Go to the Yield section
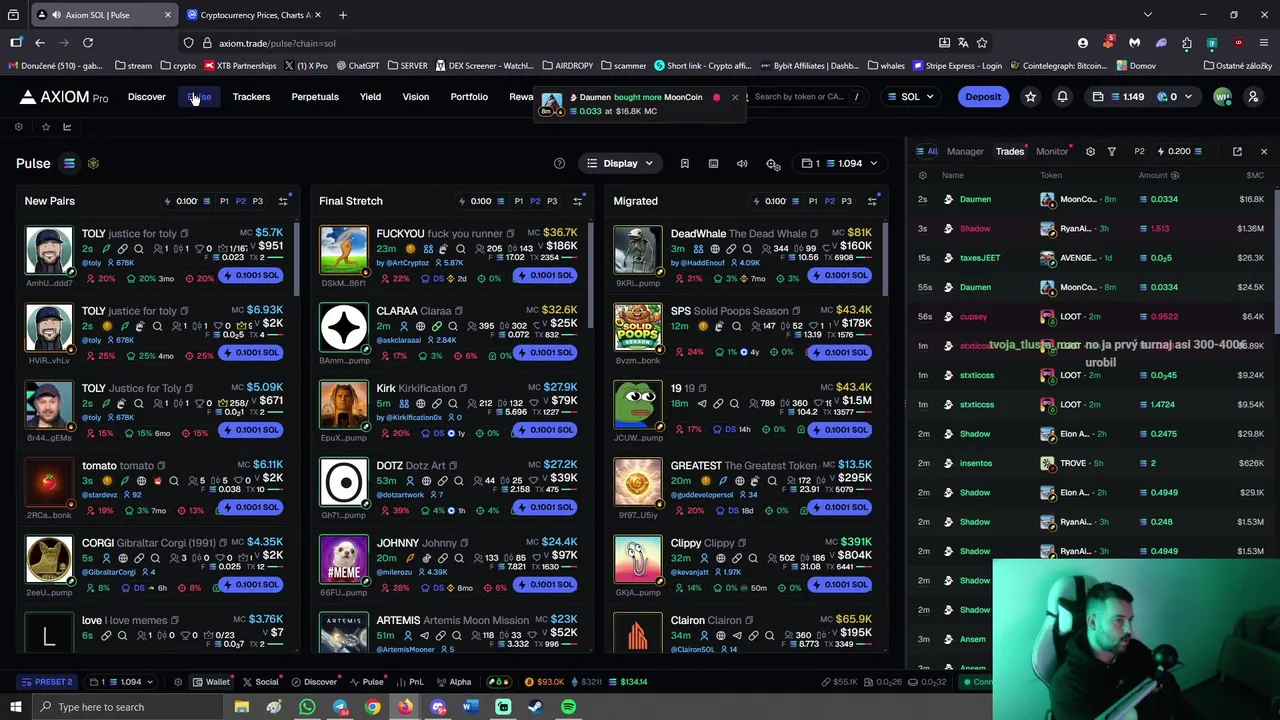The height and width of the screenshot is (720, 1280). coord(370,97)
